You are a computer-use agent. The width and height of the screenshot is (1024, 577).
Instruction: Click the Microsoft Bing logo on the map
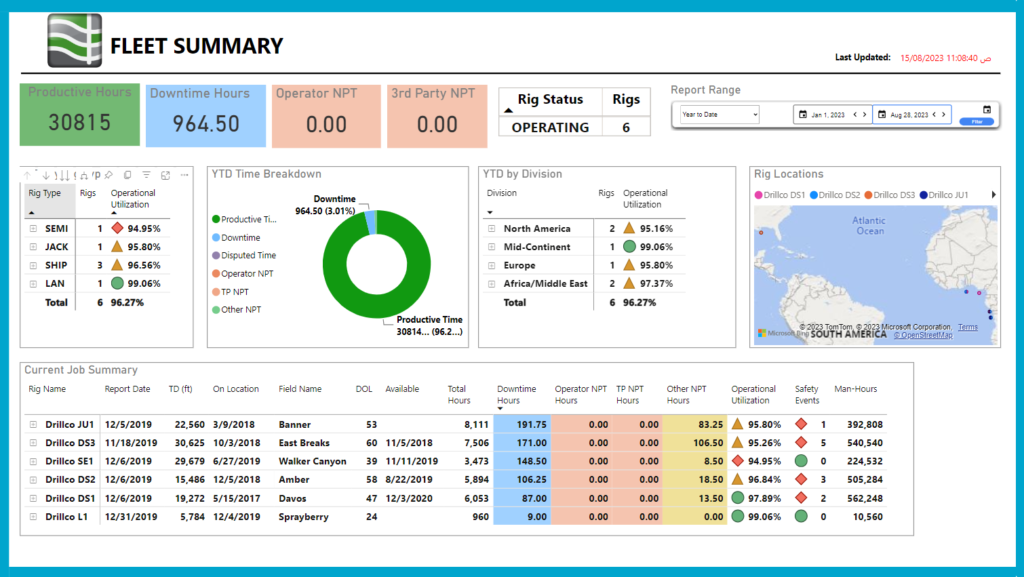[782, 333]
